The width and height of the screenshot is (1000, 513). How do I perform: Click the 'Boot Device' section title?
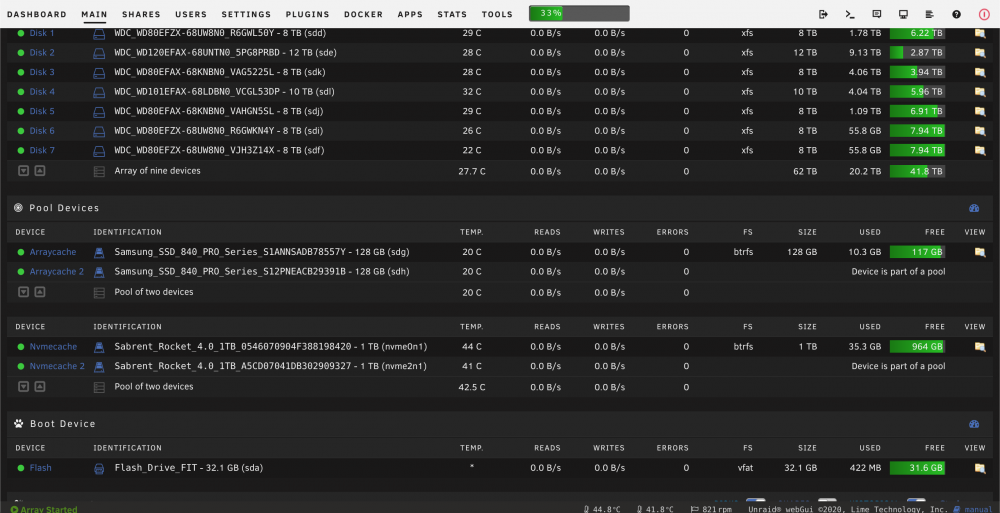coord(62,424)
